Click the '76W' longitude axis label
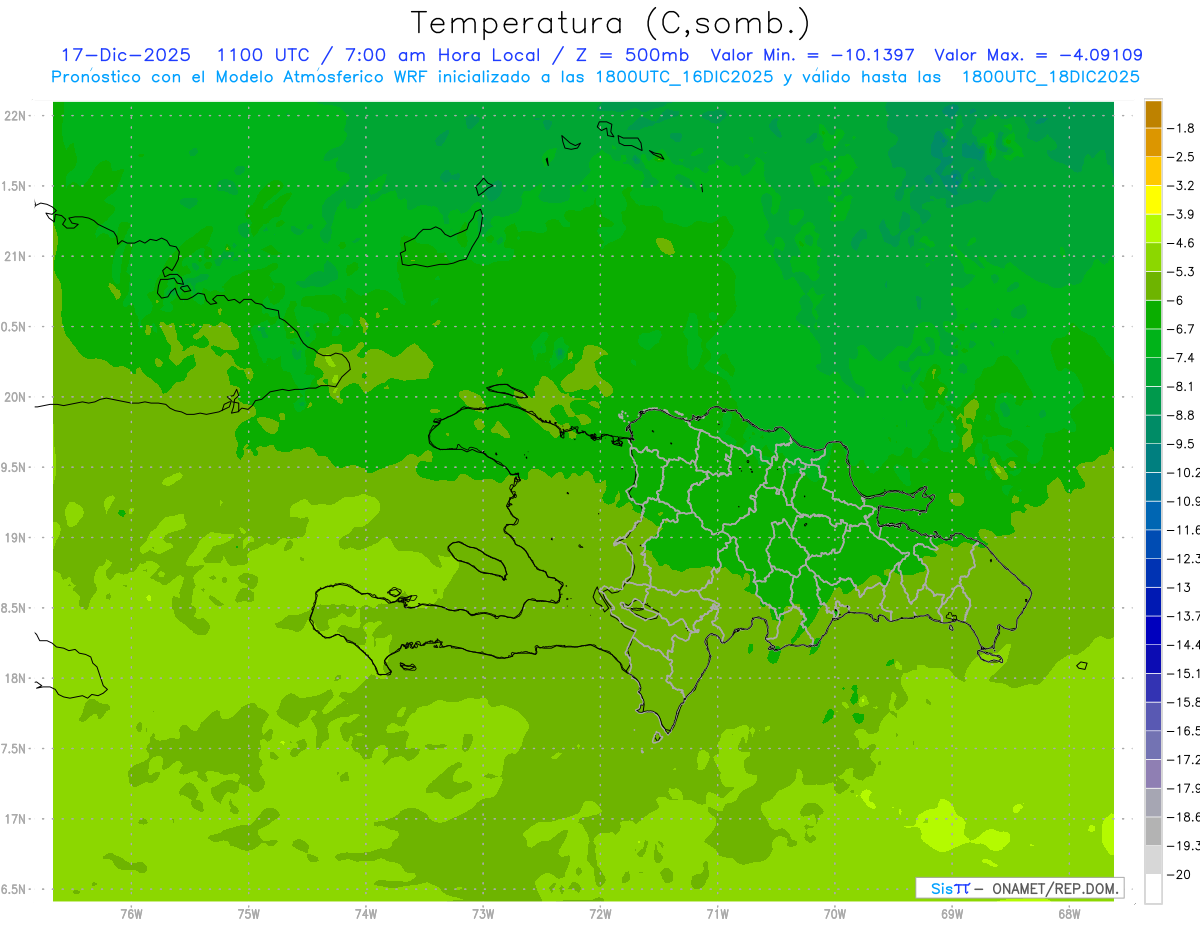1200x927 pixels. pos(131,913)
